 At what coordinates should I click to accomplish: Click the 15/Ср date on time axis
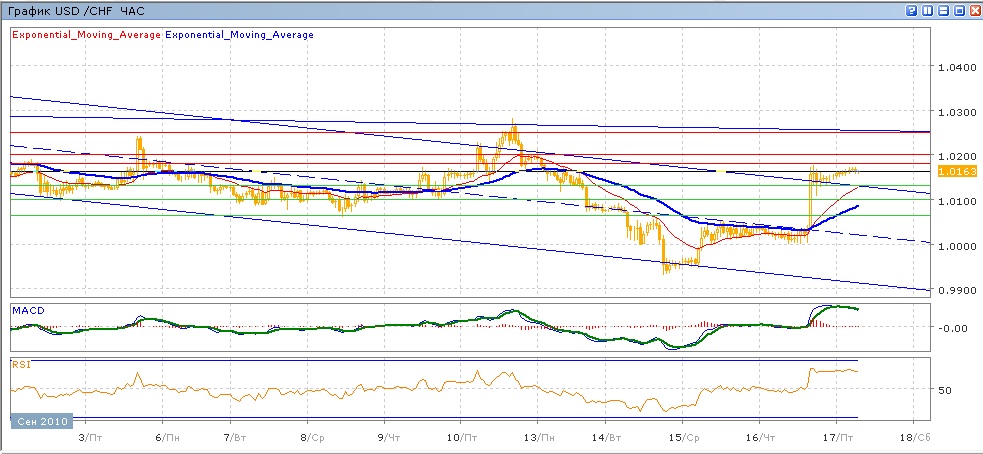tap(683, 438)
